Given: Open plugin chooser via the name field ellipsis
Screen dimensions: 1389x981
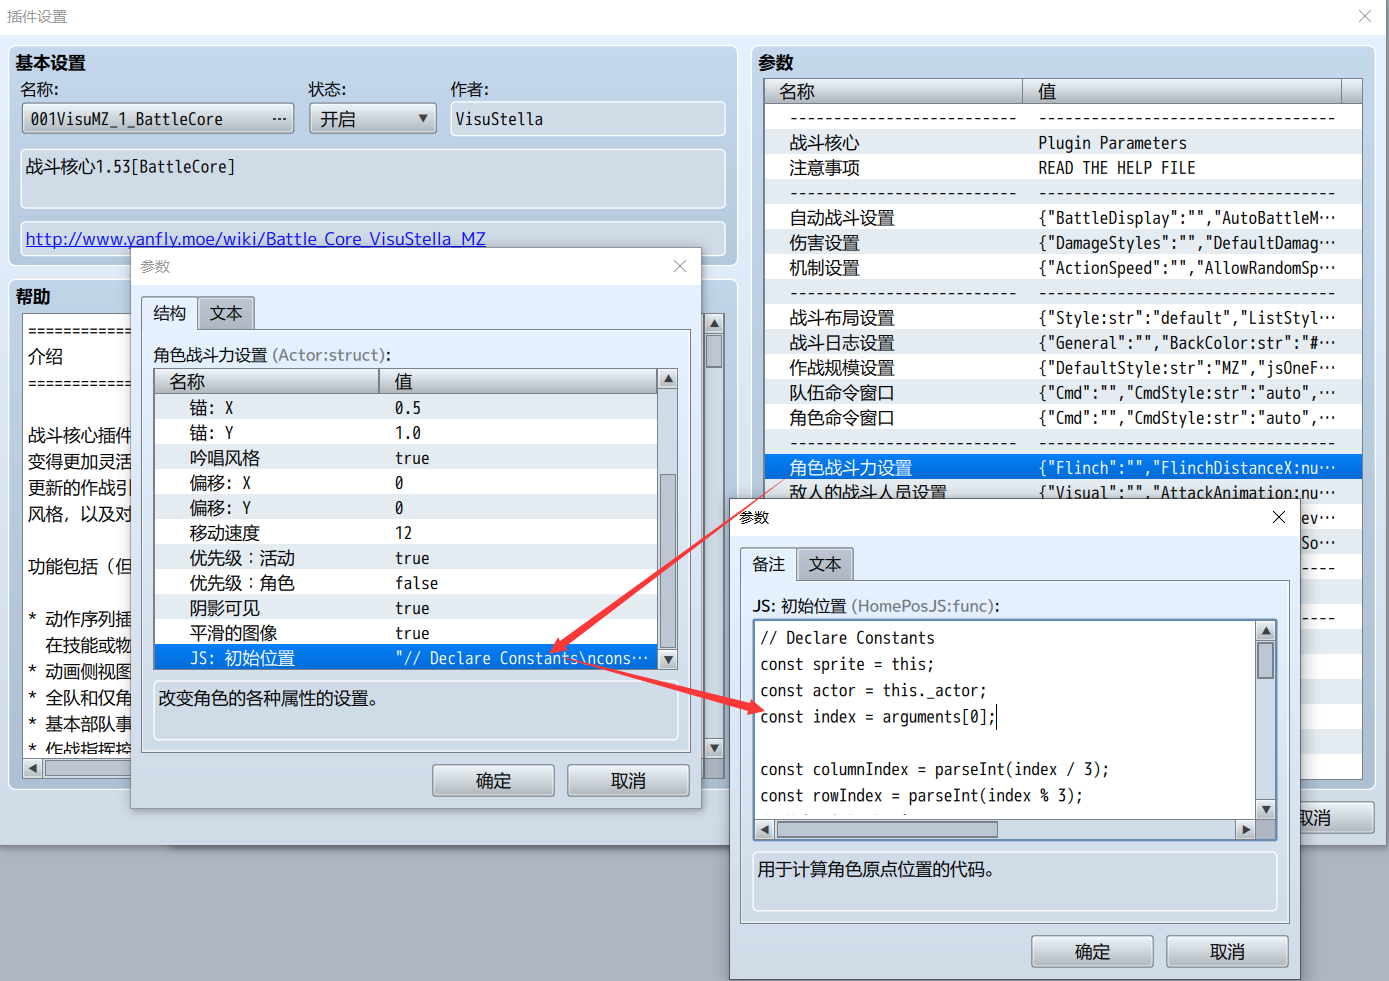Looking at the screenshot, I should point(279,119).
